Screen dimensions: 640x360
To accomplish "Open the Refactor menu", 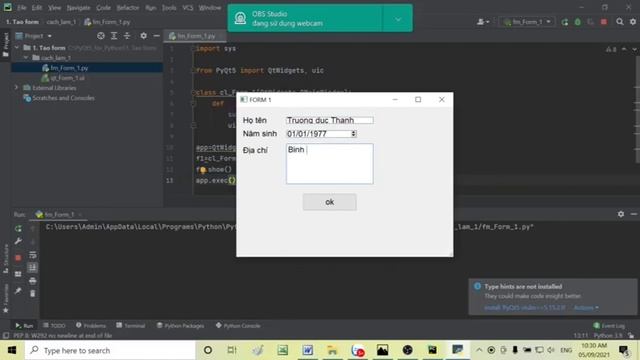I will 128,8.
